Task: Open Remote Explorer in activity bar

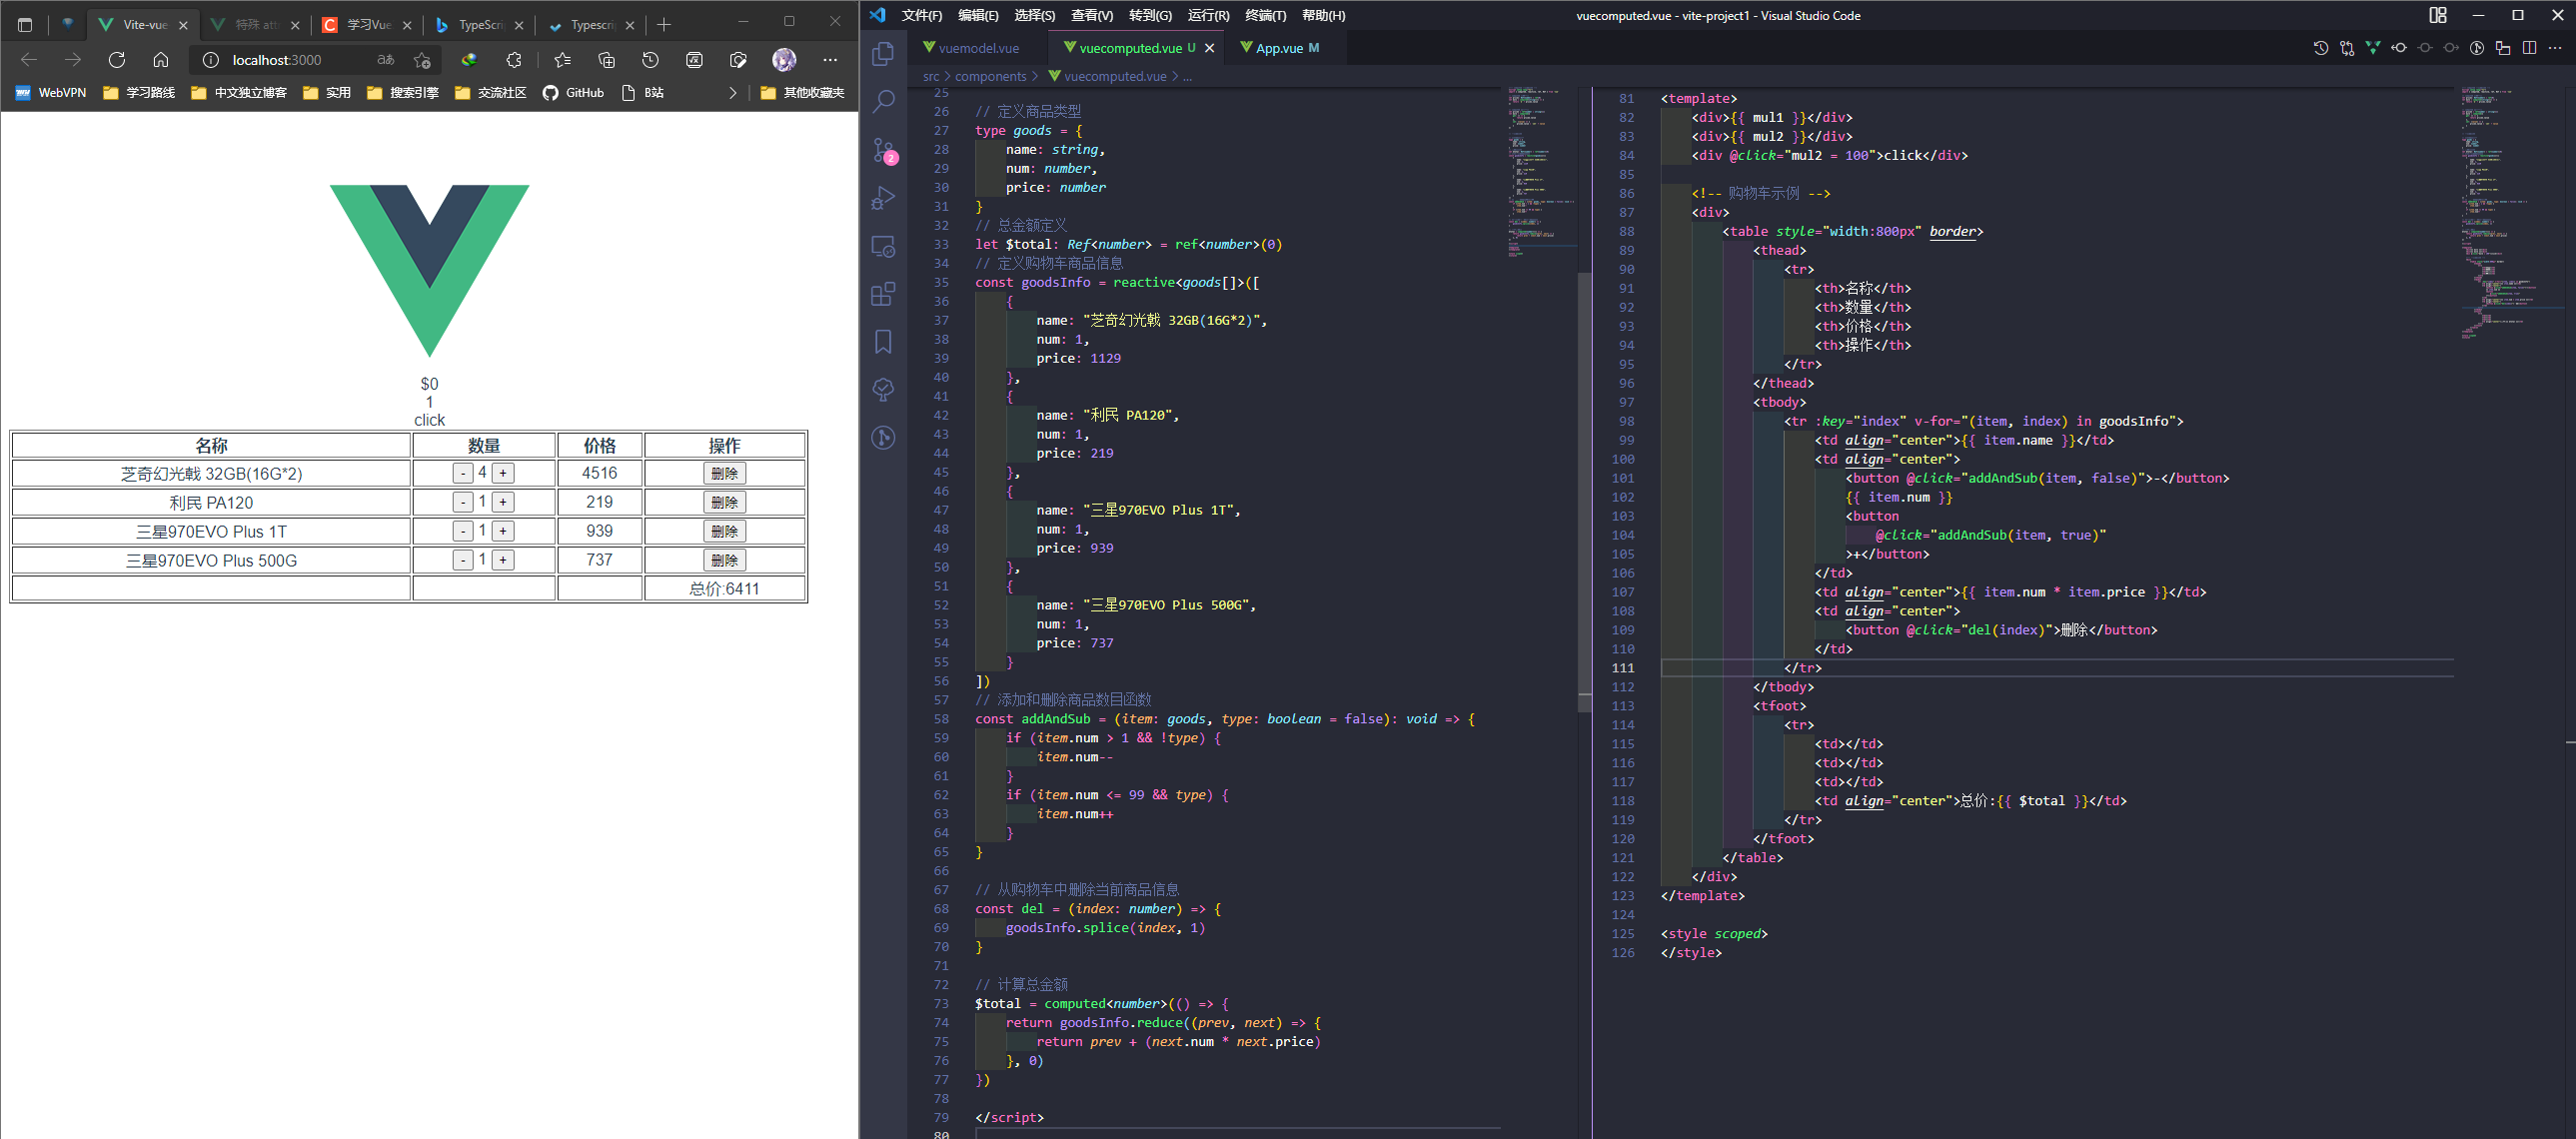Action: 883,246
